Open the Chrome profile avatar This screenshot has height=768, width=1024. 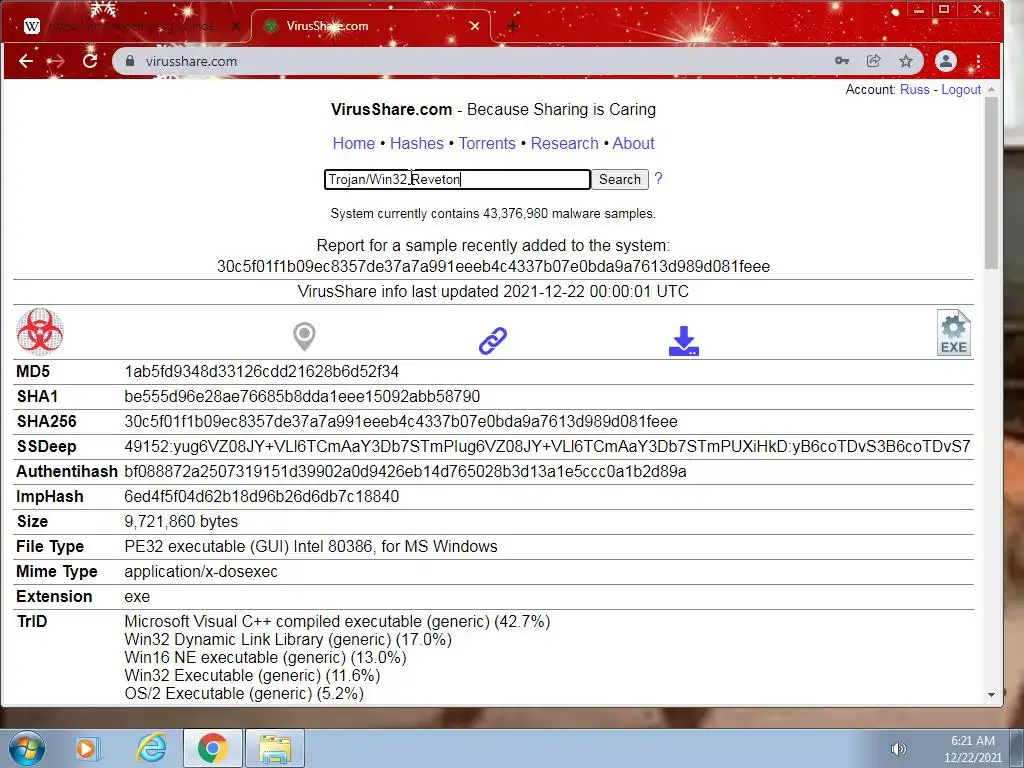[x=946, y=61]
